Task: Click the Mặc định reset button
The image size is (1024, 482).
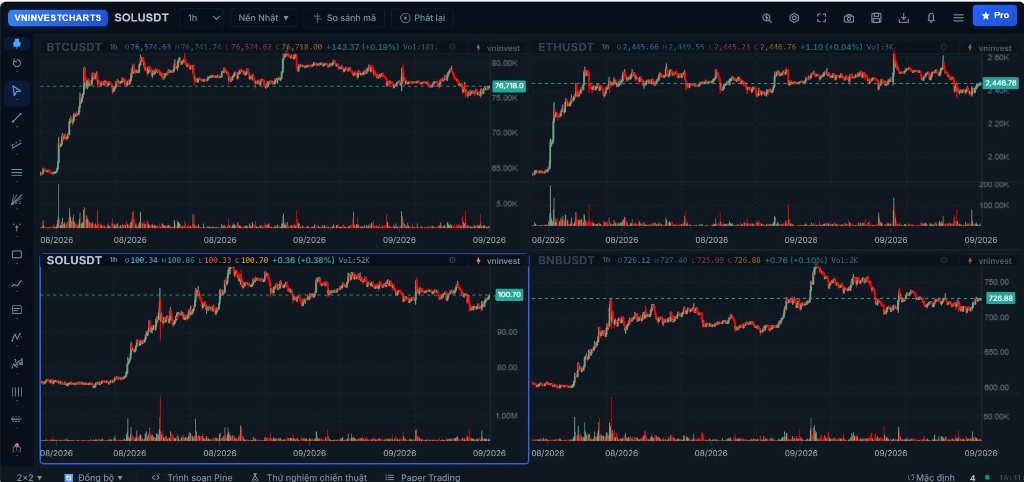Action: click(x=931, y=478)
